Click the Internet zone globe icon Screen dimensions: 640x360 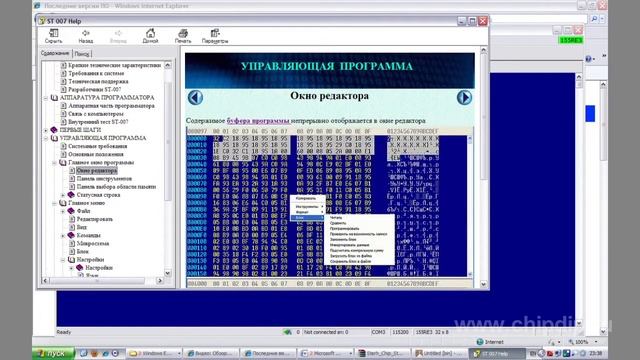coord(480,342)
